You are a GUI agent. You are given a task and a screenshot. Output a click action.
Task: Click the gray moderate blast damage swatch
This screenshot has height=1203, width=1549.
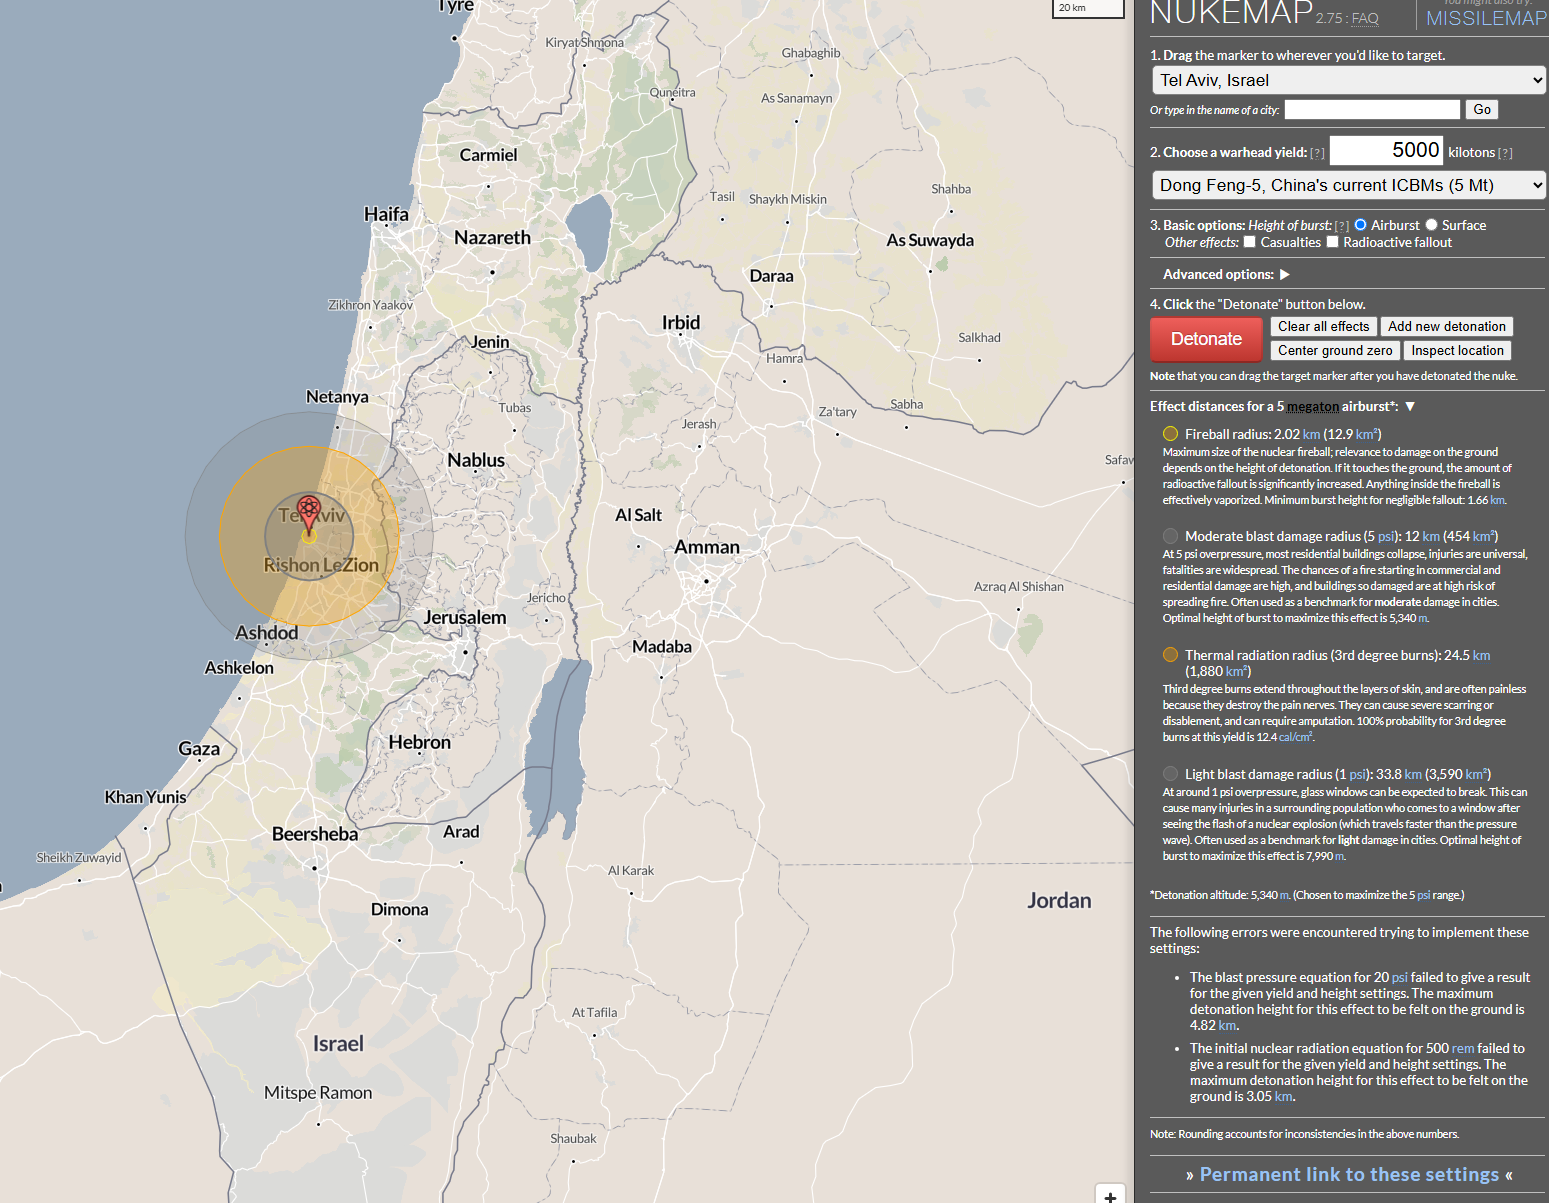[1170, 536]
